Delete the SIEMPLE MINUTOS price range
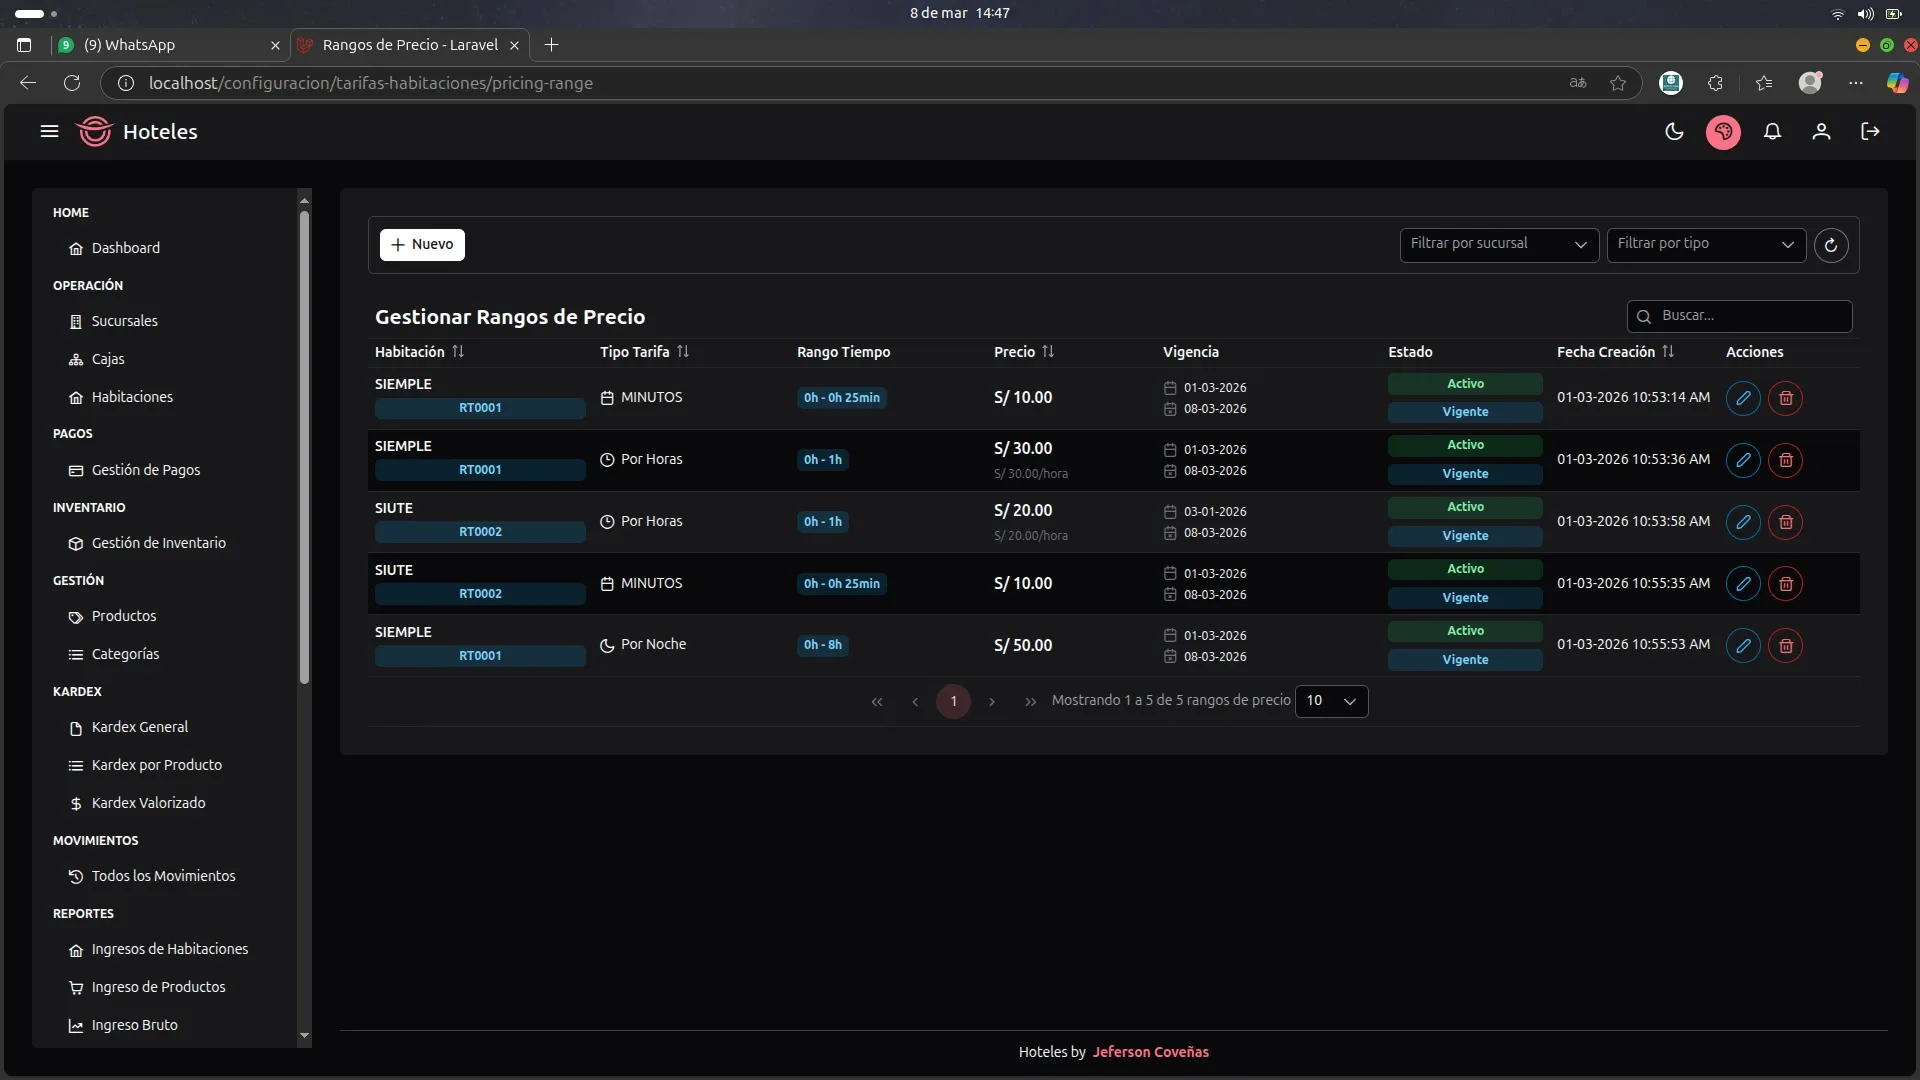The image size is (1920, 1080). coord(1785,398)
